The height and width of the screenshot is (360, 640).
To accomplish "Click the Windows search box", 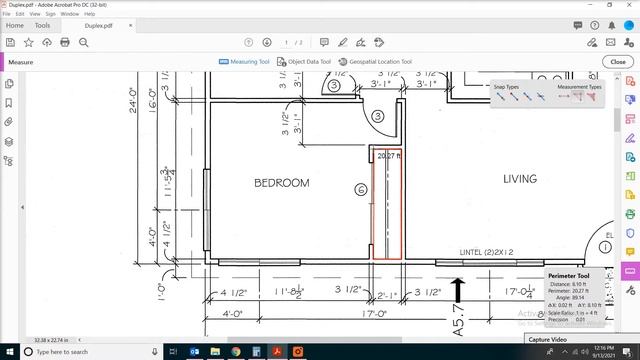I will click(x=91, y=352).
